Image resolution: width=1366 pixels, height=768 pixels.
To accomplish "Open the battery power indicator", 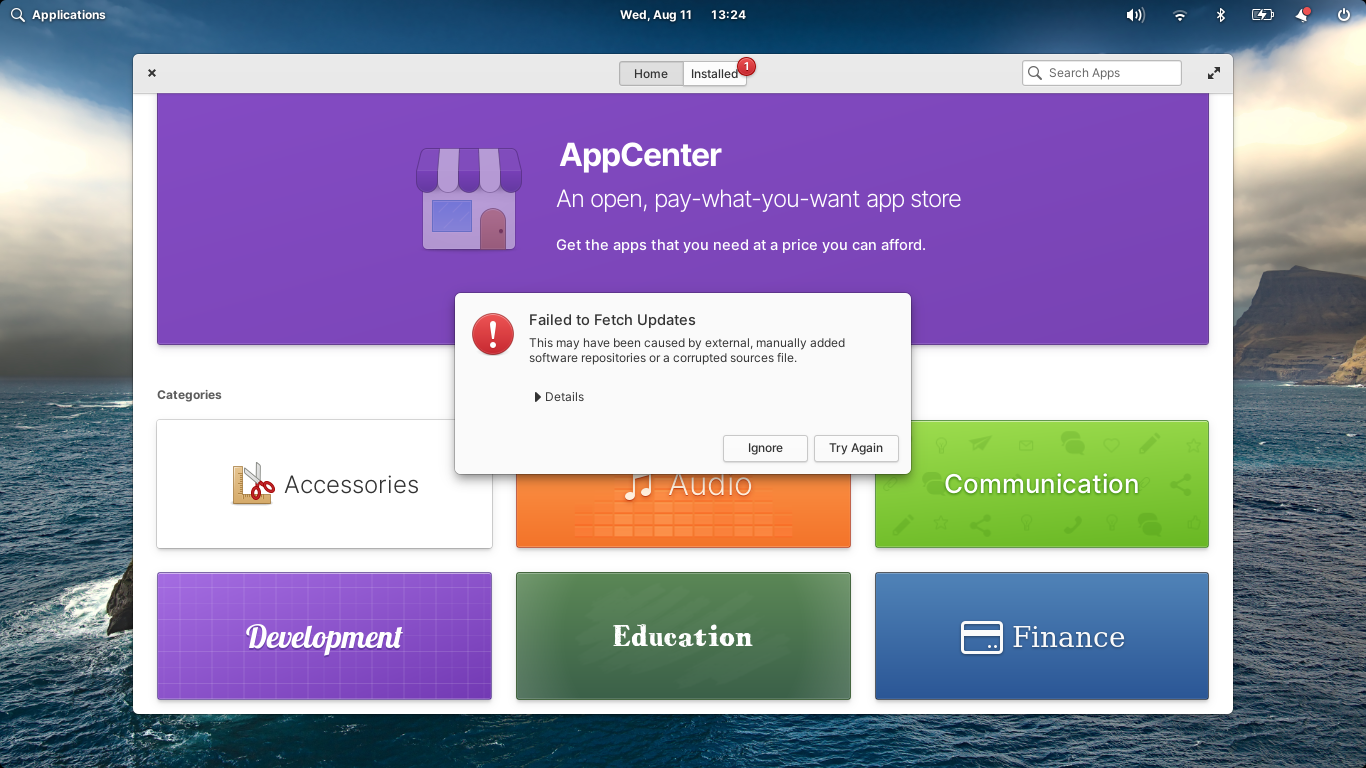I will tap(1262, 15).
